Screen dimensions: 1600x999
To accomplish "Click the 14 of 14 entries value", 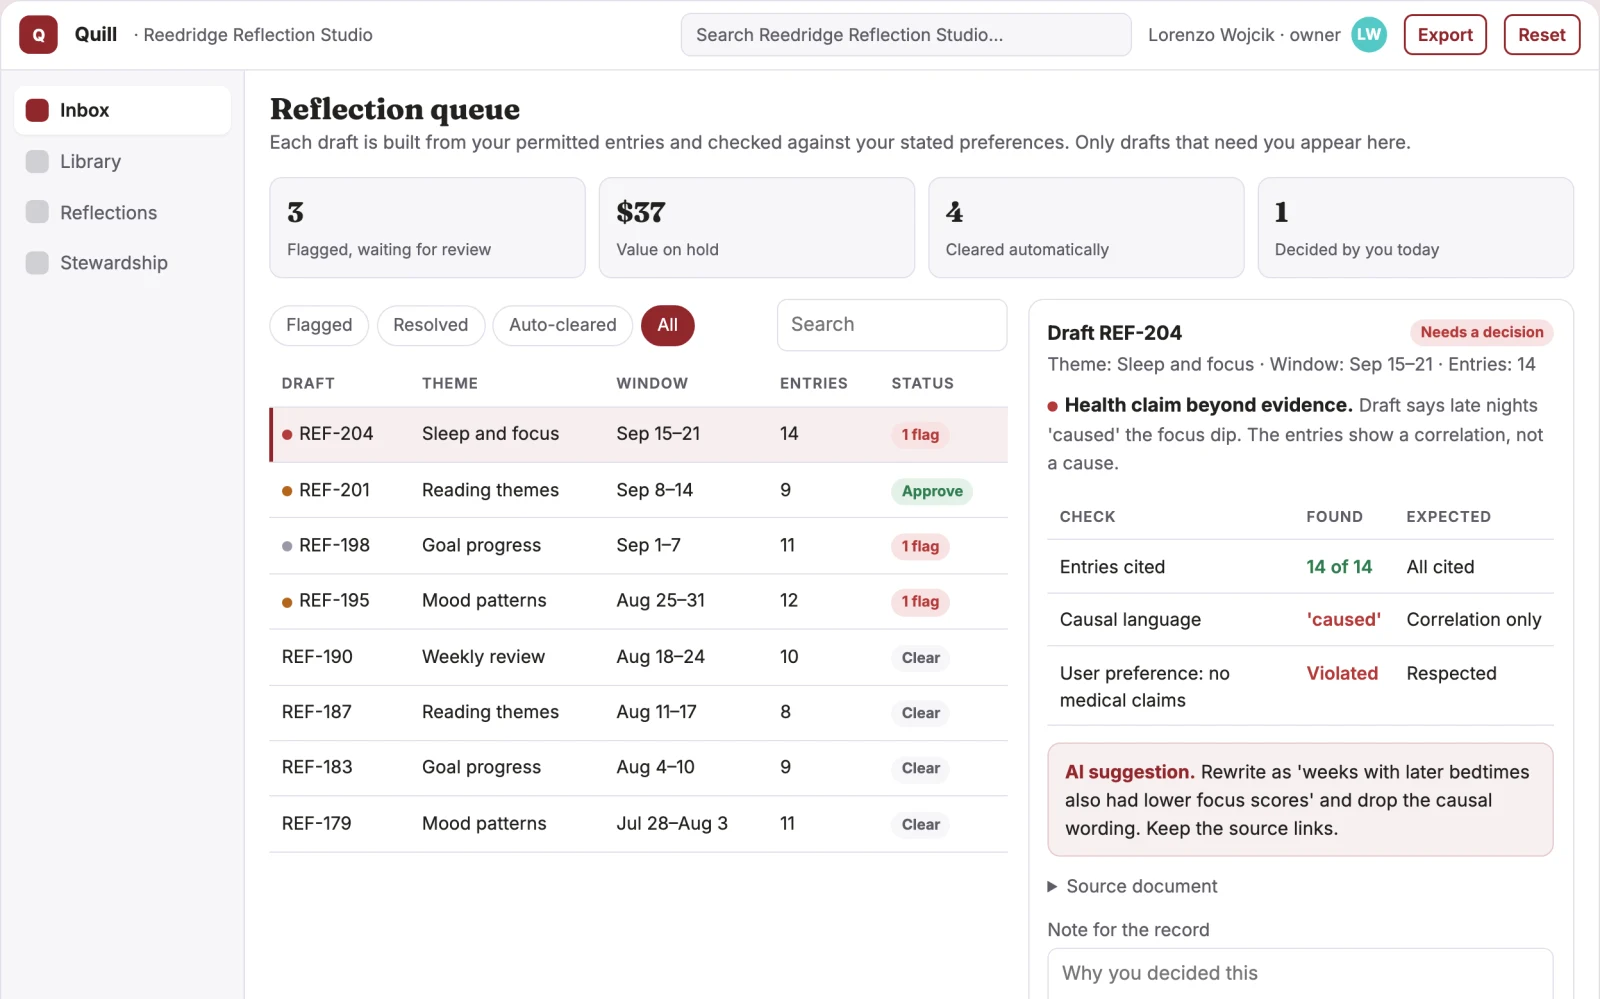I will pyautogui.click(x=1339, y=567).
